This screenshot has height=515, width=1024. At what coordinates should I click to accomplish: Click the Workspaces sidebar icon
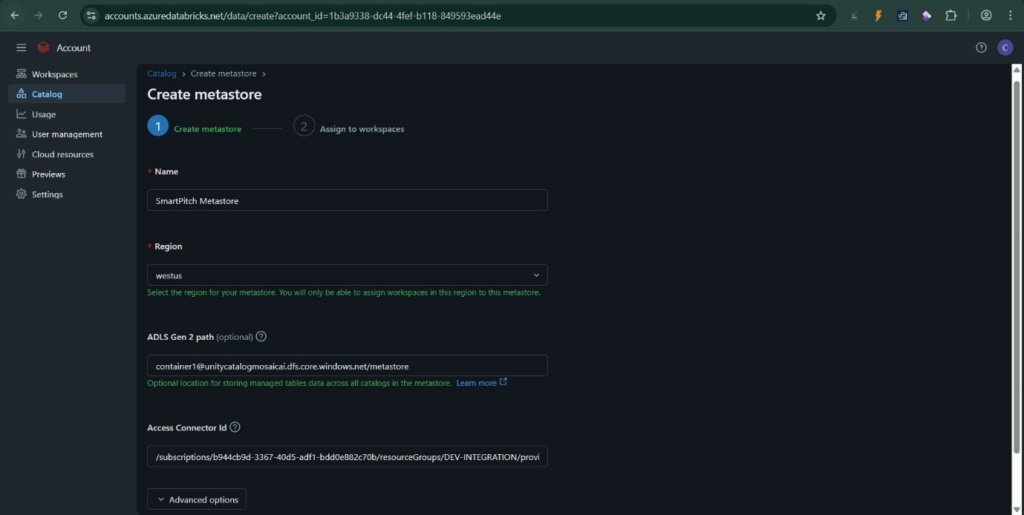tap(21, 74)
